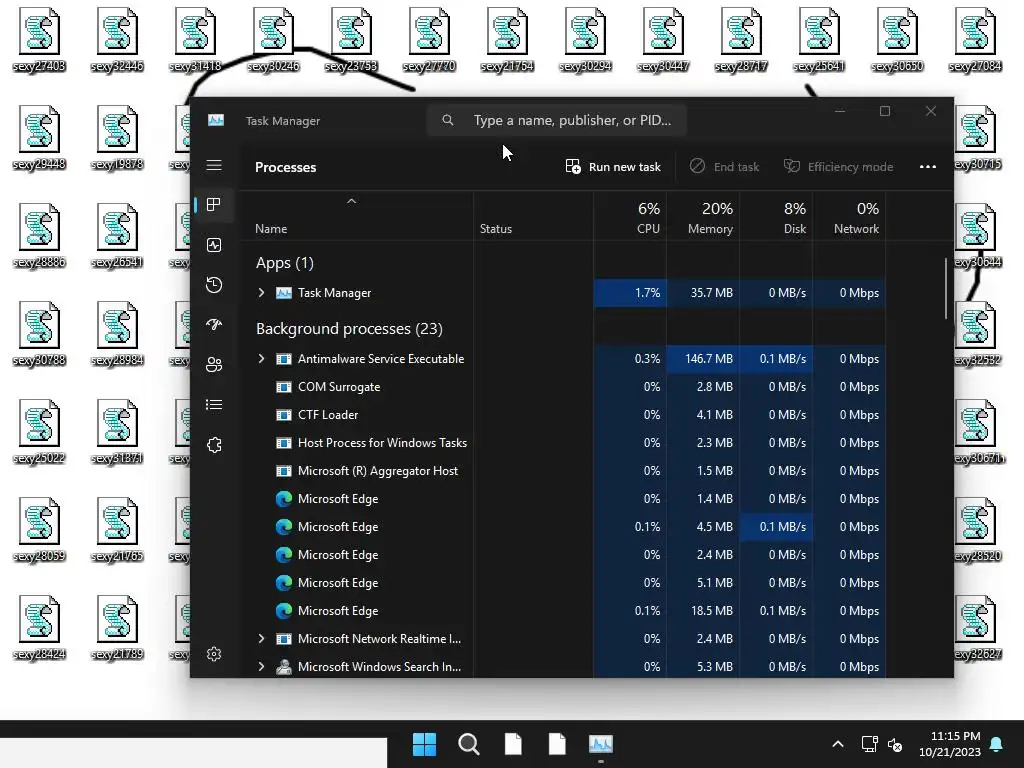Viewport: 1024px width, 768px height.
Task: Open the notification bell icon
Action: (x=997, y=744)
